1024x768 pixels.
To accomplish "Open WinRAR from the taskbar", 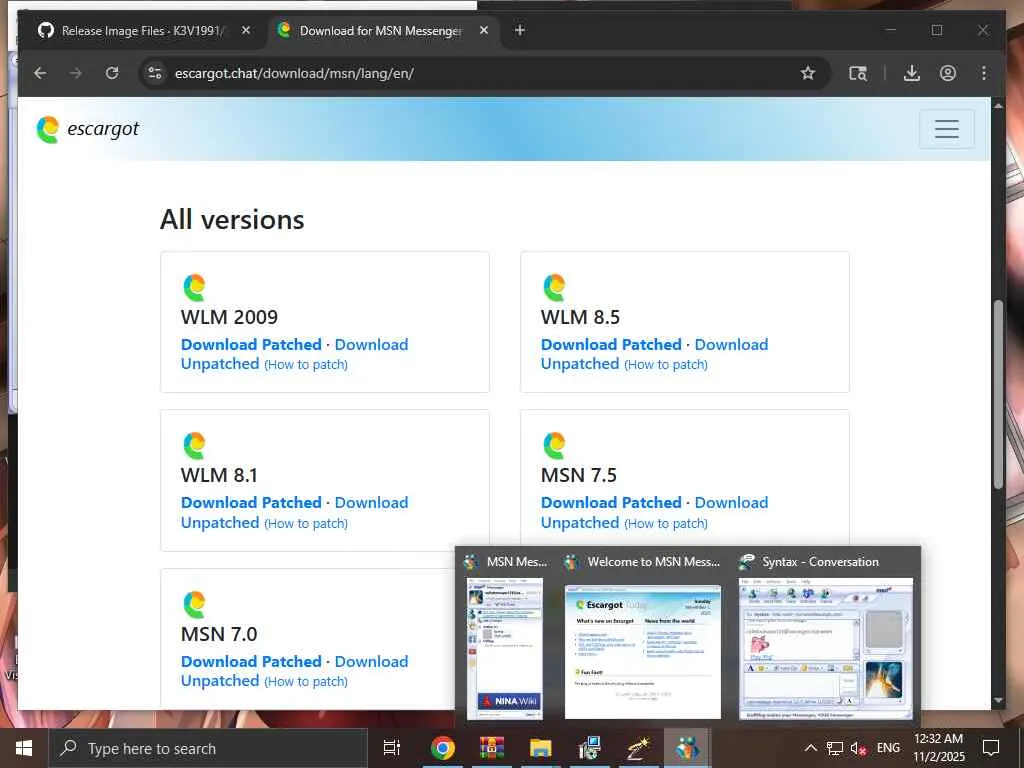I will pos(492,748).
